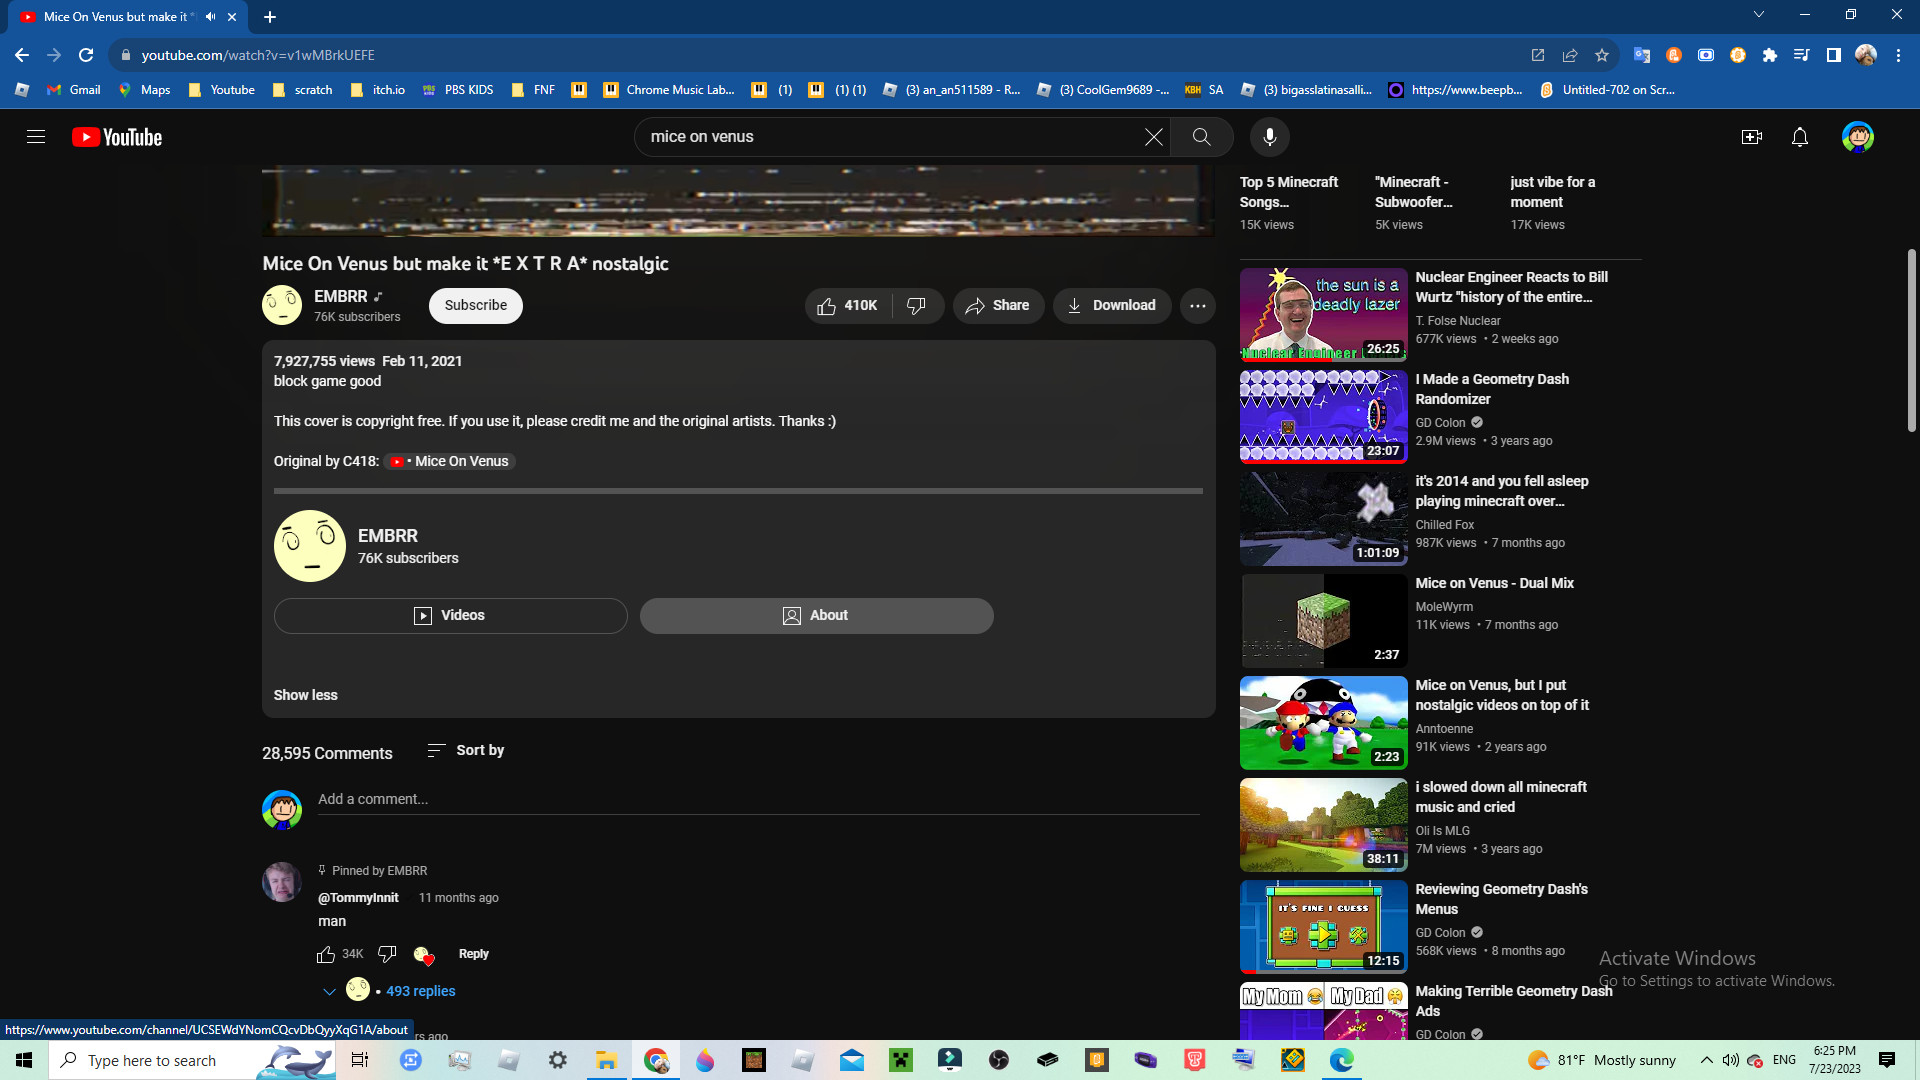
Task: Click the YouTube home logo
Action: 116,137
